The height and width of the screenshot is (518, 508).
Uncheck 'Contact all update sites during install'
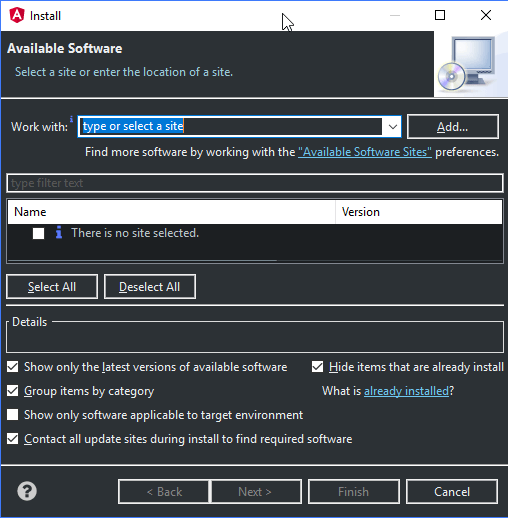(13, 439)
